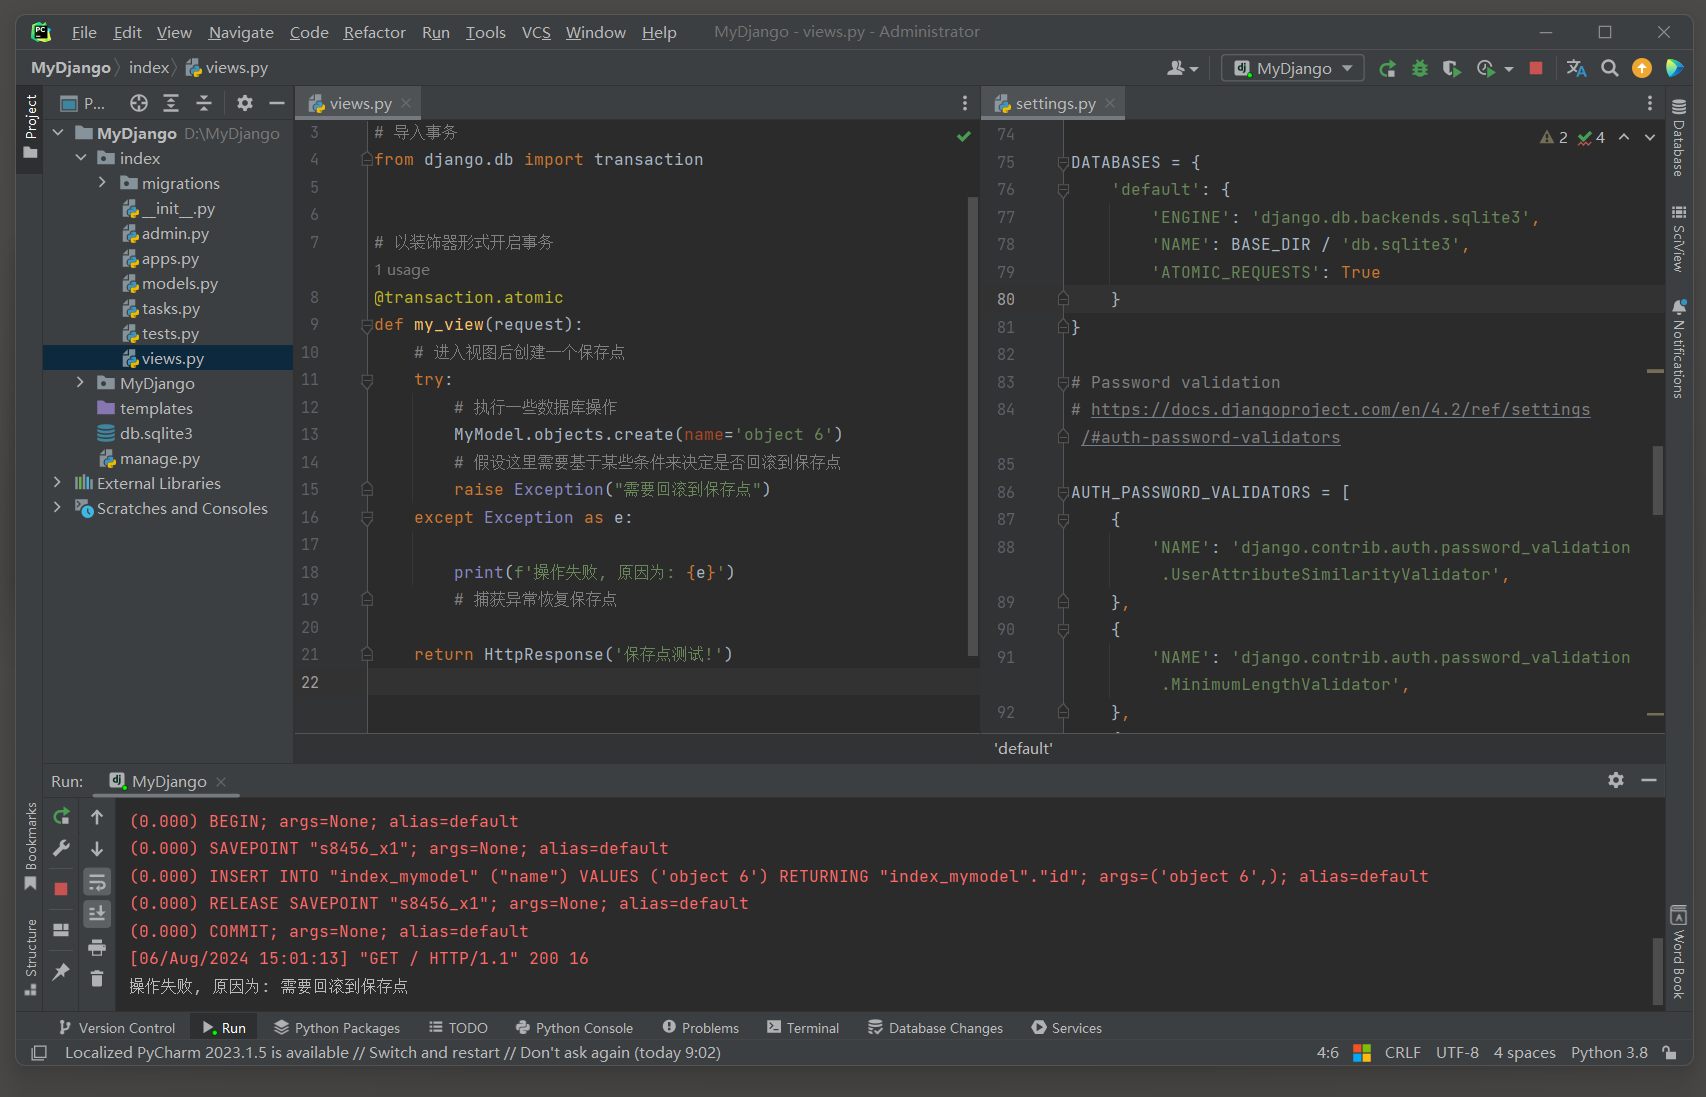Click the Run console vertical scrollbar
Screen dimensions: 1706x1097
pyautogui.click(x=1657, y=970)
